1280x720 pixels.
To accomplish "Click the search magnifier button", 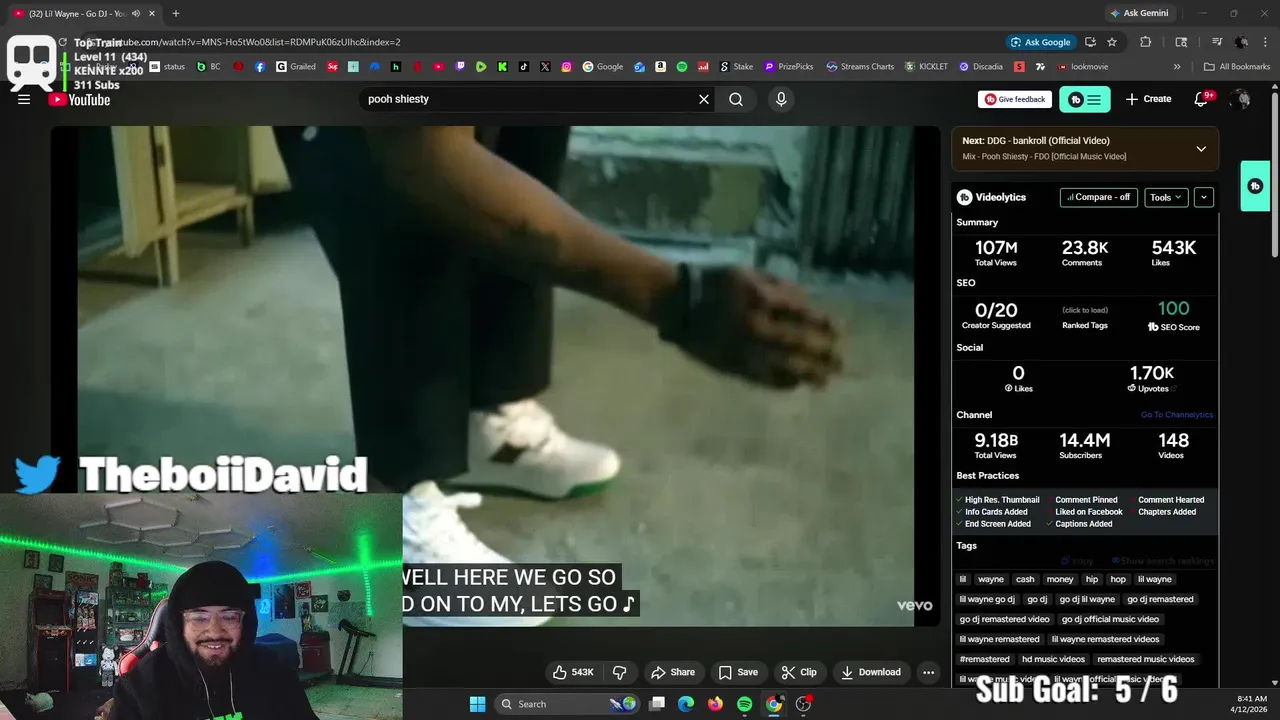I will [736, 99].
